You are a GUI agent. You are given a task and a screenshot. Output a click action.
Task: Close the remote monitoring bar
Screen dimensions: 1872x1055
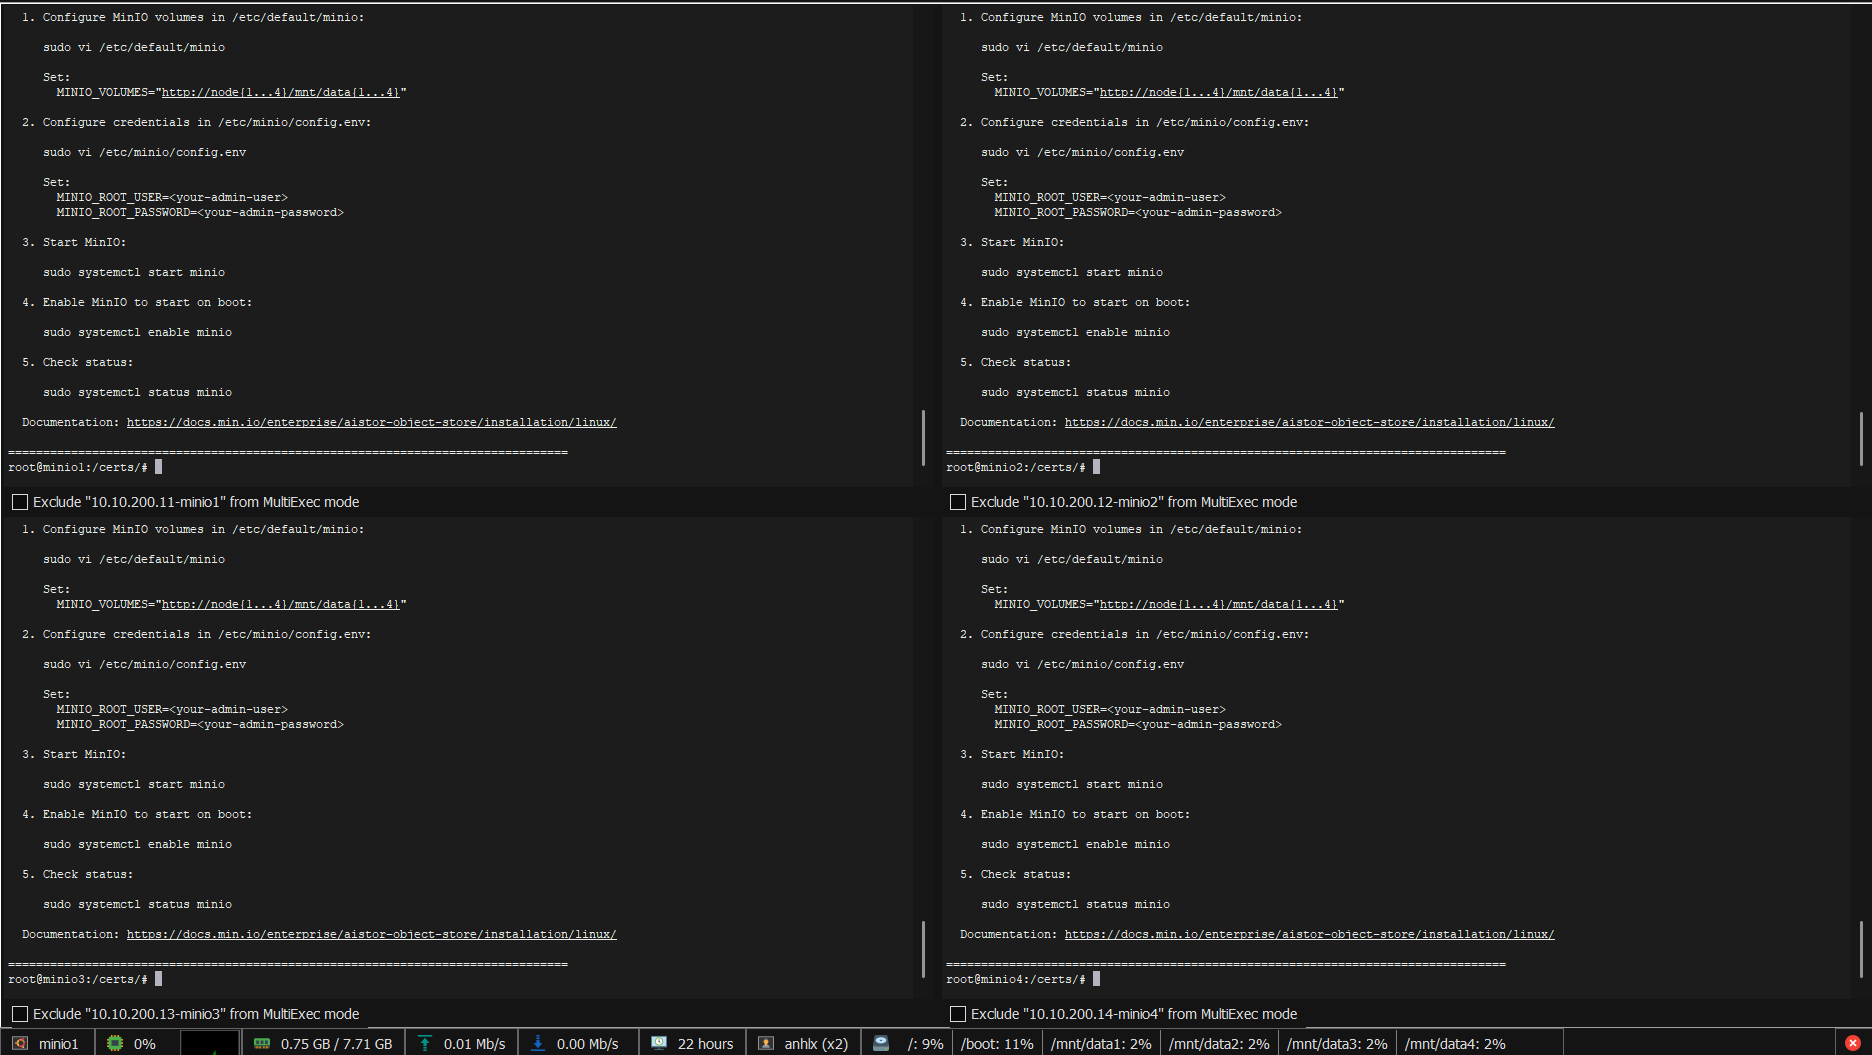(x=1852, y=1043)
